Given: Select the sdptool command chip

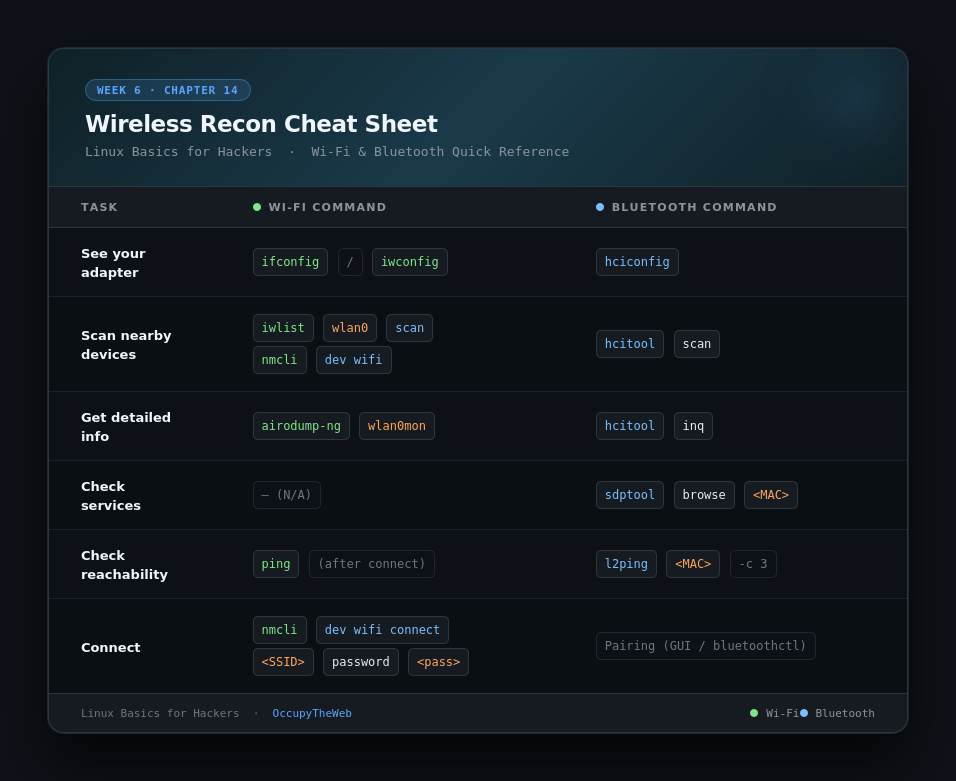Looking at the screenshot, I should [630, 495].
